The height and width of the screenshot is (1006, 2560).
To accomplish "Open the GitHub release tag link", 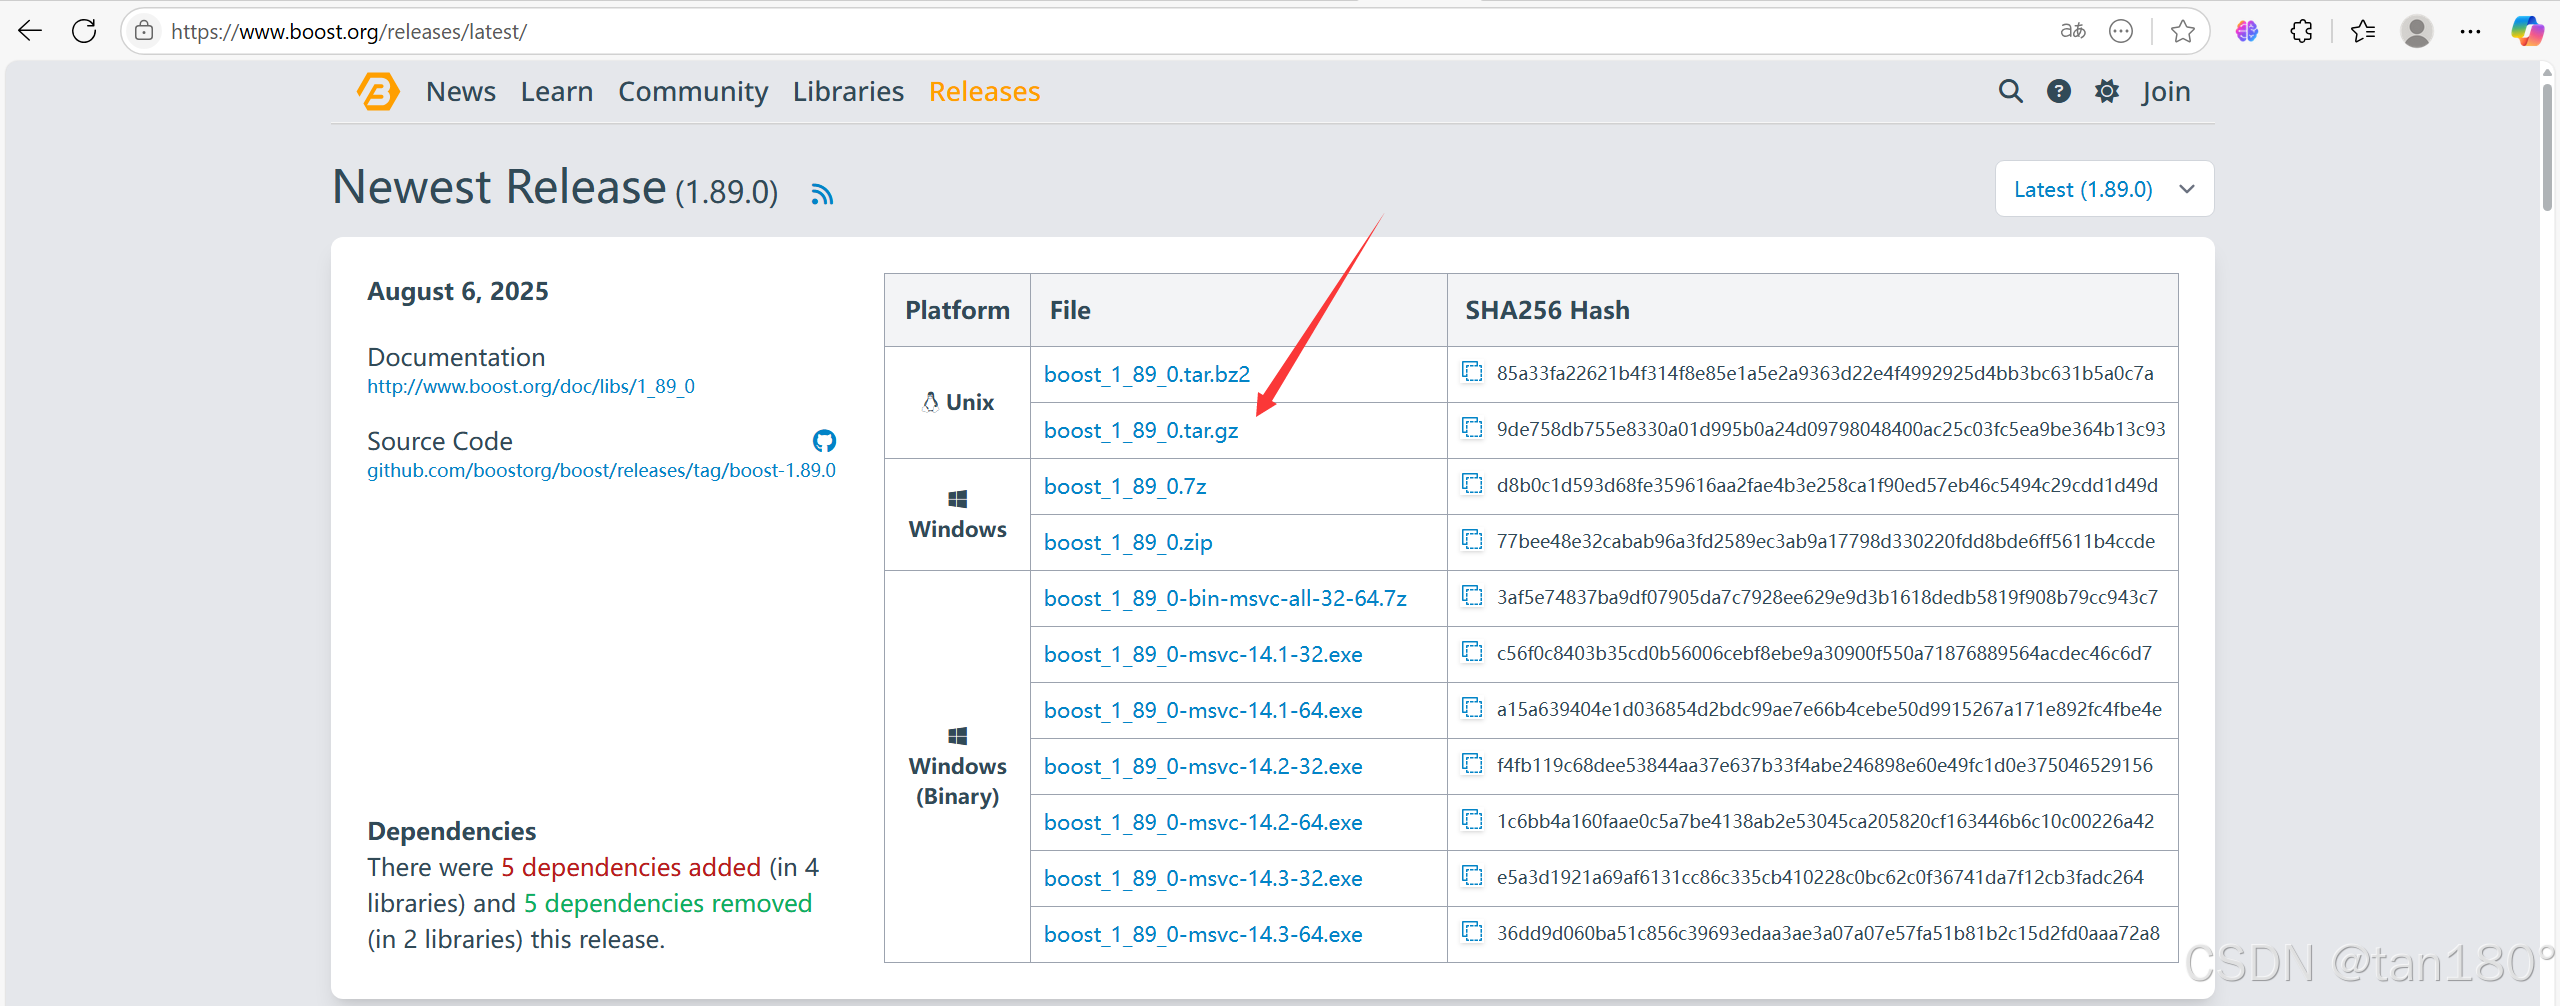I will coord(601,470).
